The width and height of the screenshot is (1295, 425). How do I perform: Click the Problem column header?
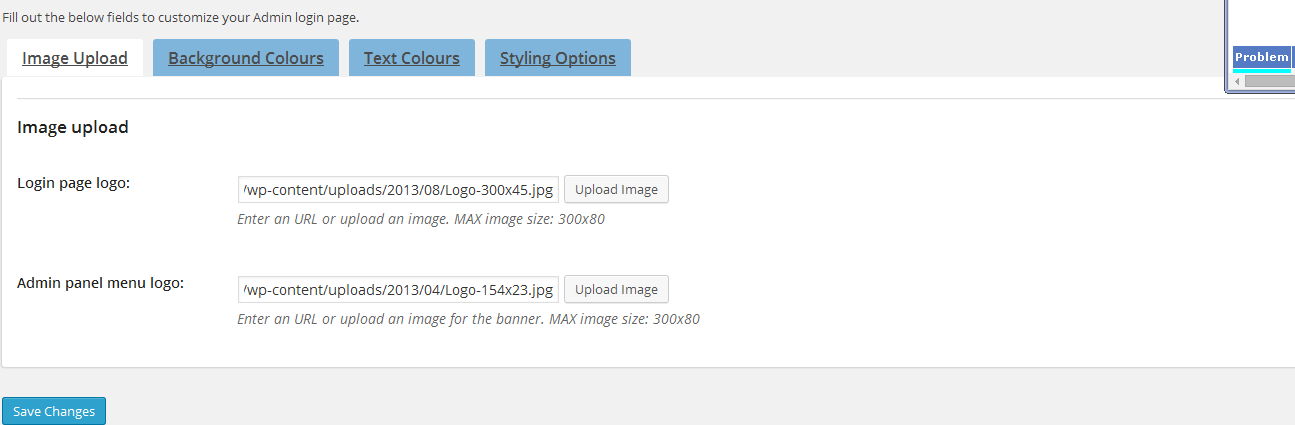point(1262,57)
